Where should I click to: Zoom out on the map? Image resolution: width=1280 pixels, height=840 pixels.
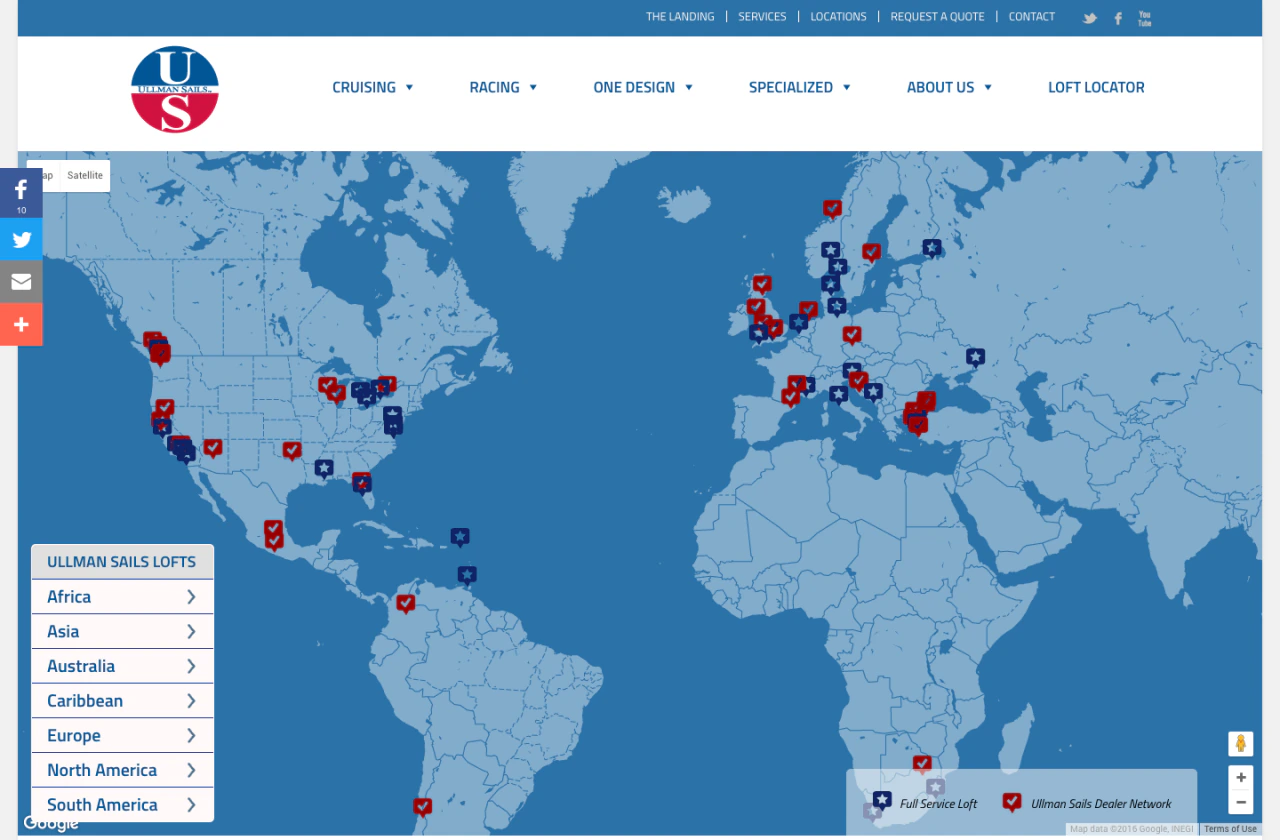click(1241, 802)
